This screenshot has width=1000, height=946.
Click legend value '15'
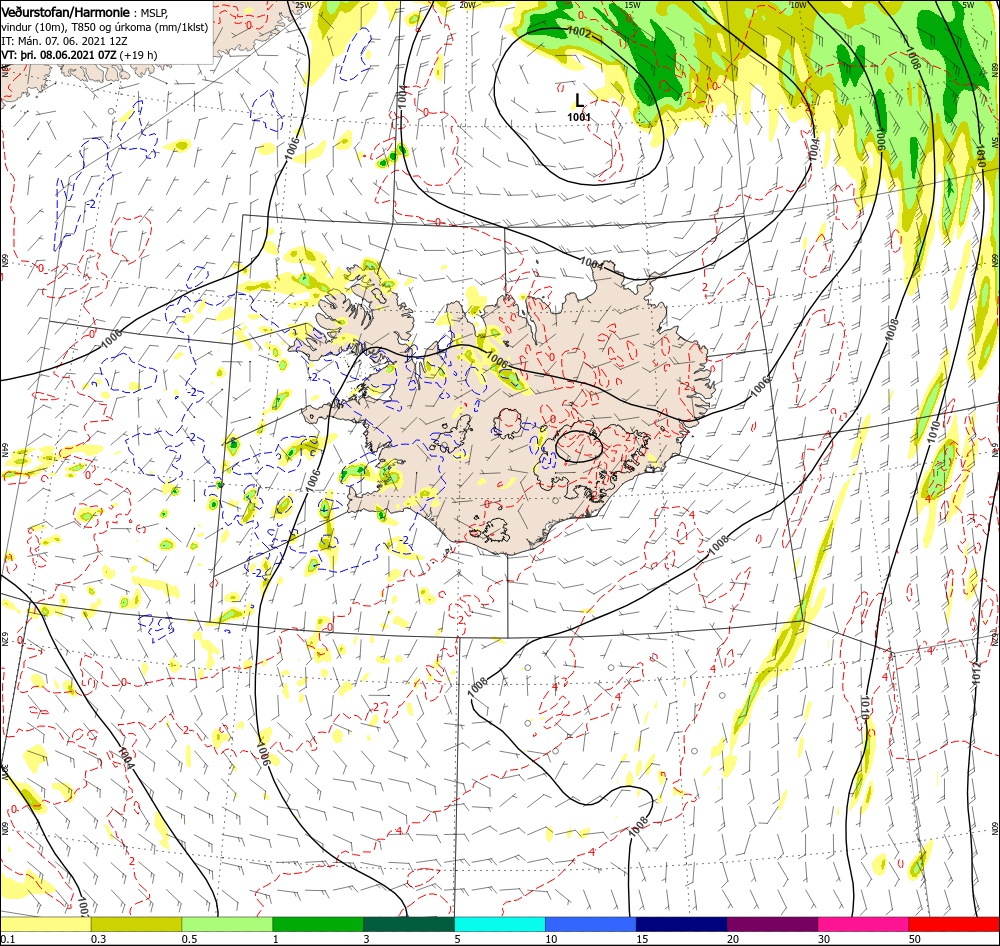[642, 939]
